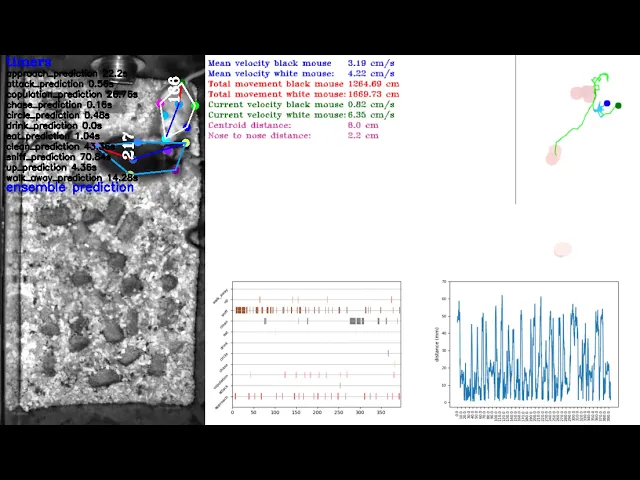Select 'up_prediction 4.36s' timer line
Screen dimensions: 640x480
coord(51,167)
